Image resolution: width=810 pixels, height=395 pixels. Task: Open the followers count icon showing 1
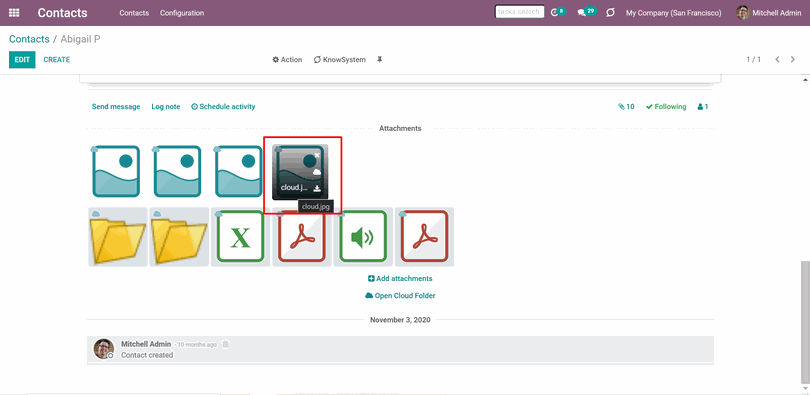[703, 107]
